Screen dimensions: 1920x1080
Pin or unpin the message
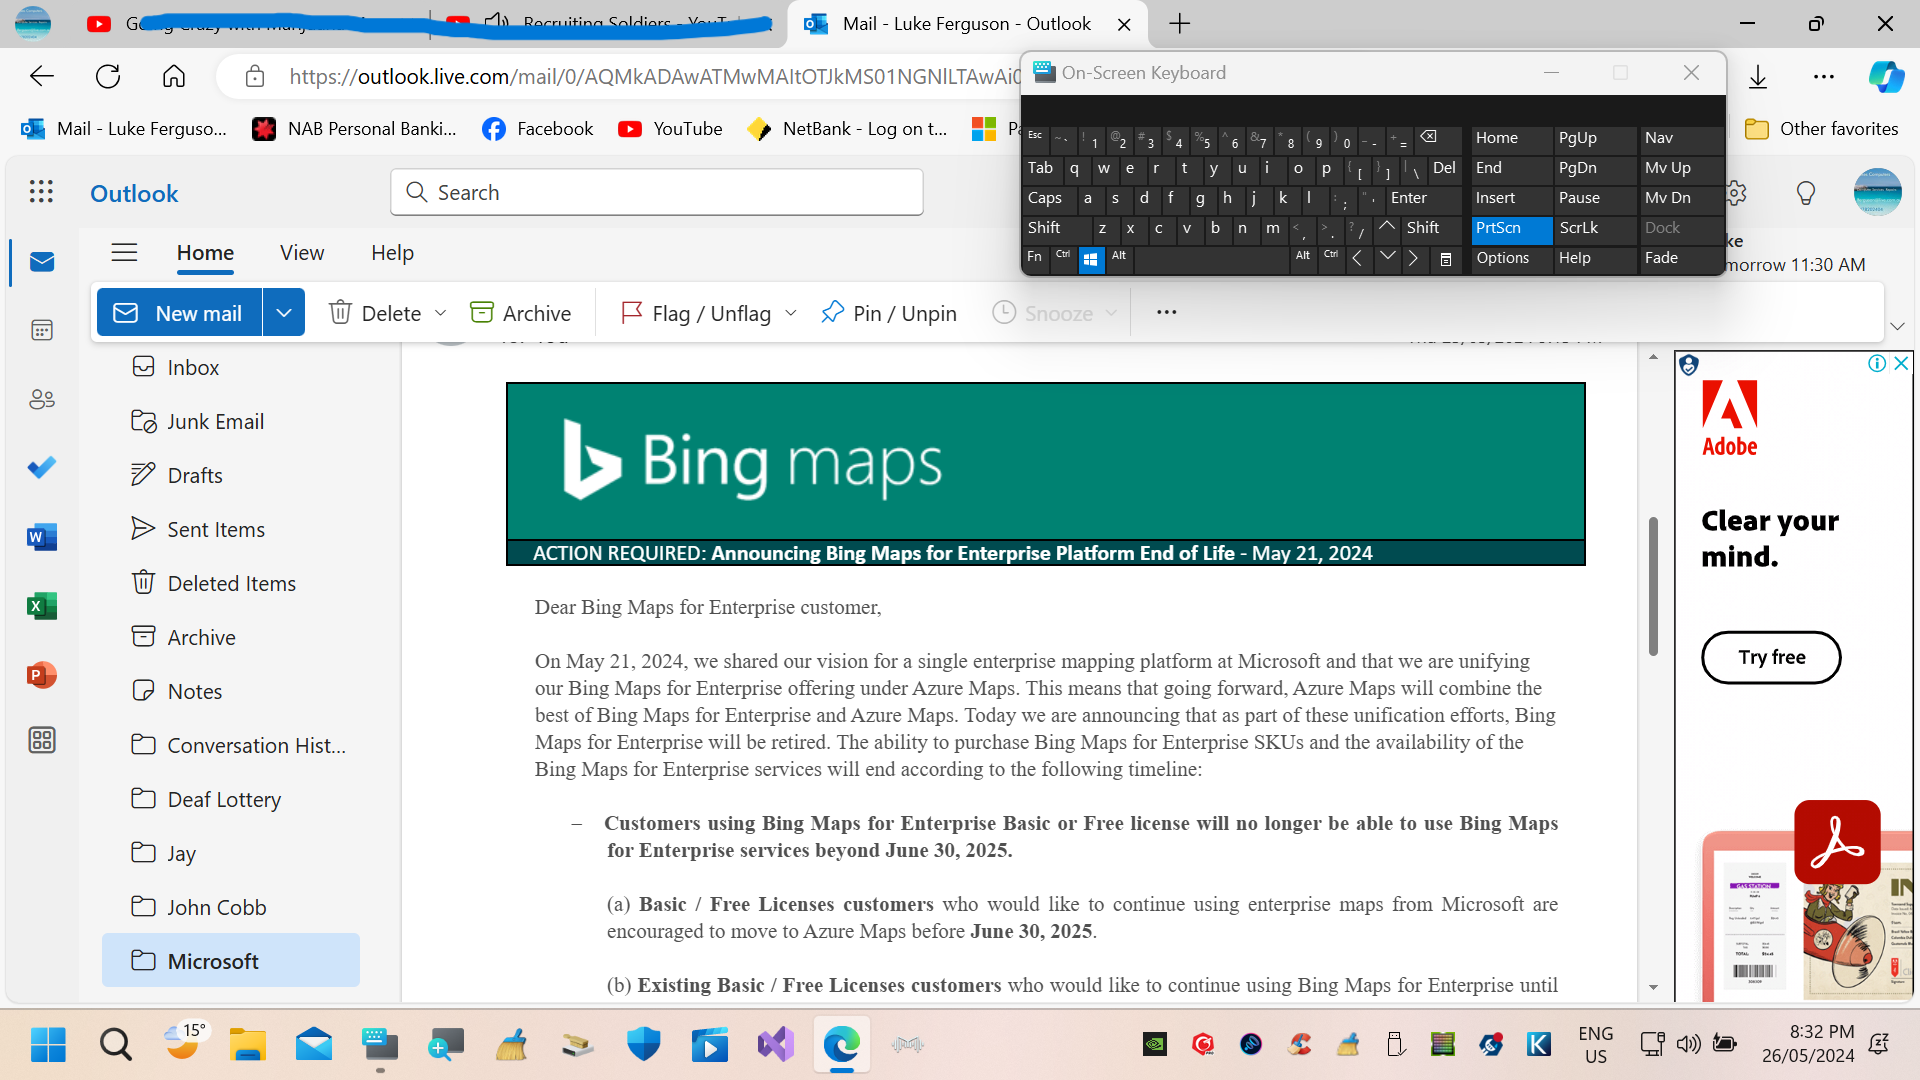click(x=888, y=313)
